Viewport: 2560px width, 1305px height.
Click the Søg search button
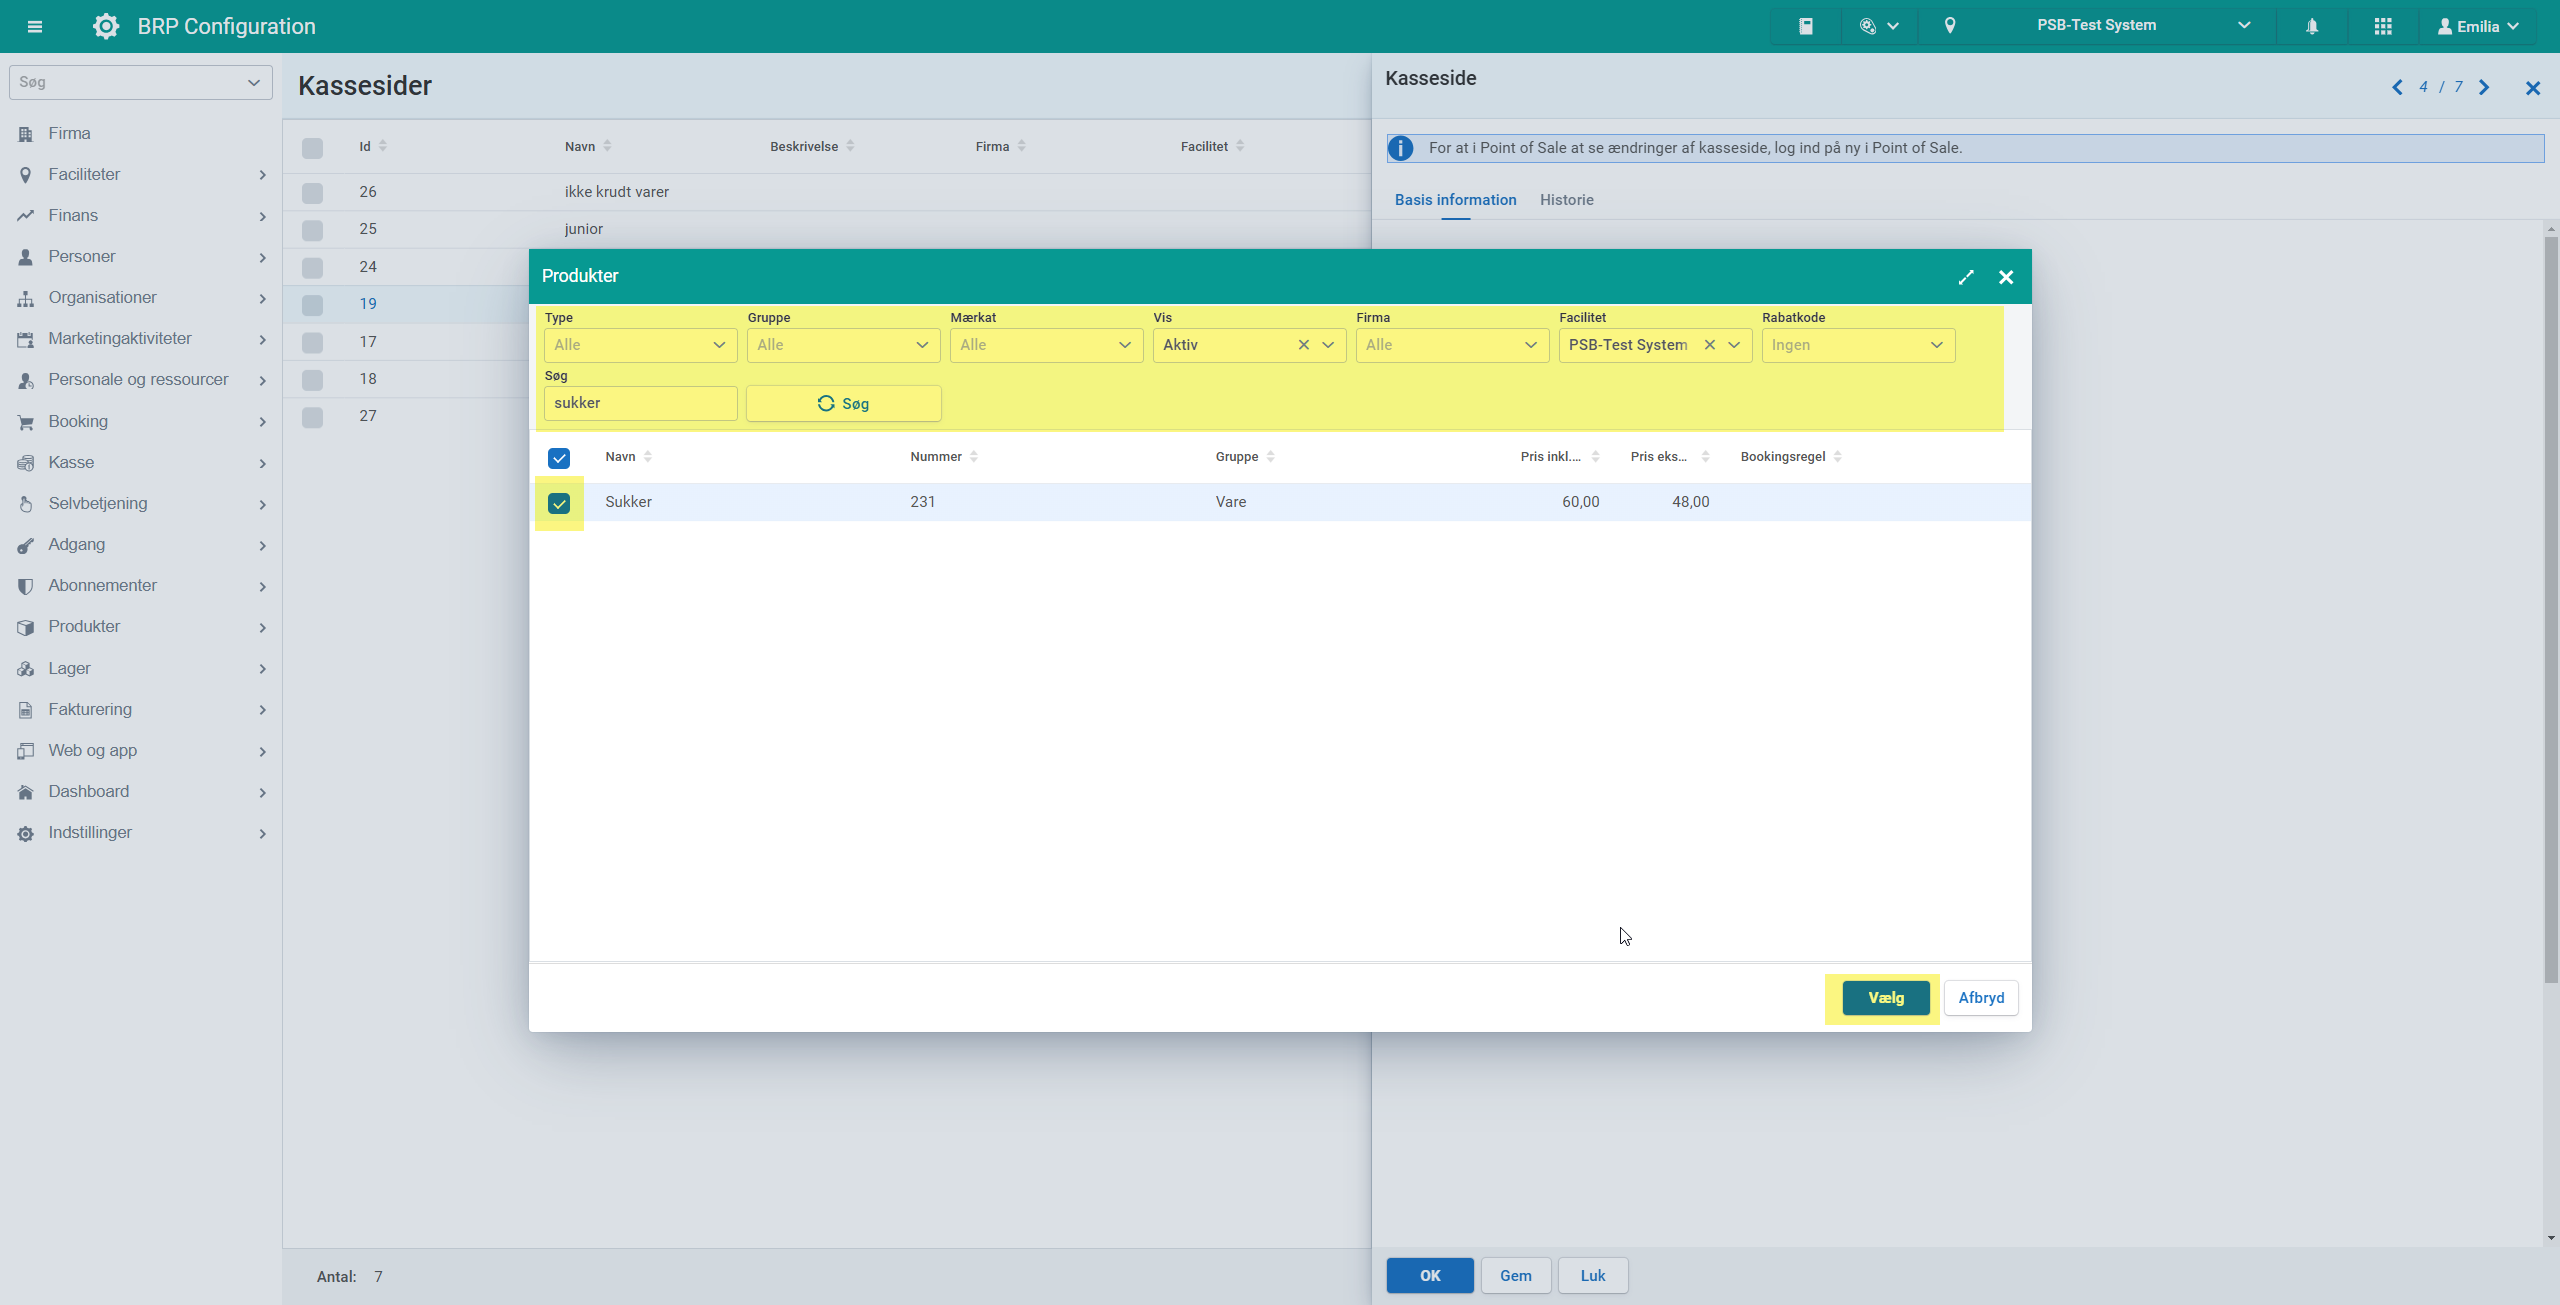(843, 403)
